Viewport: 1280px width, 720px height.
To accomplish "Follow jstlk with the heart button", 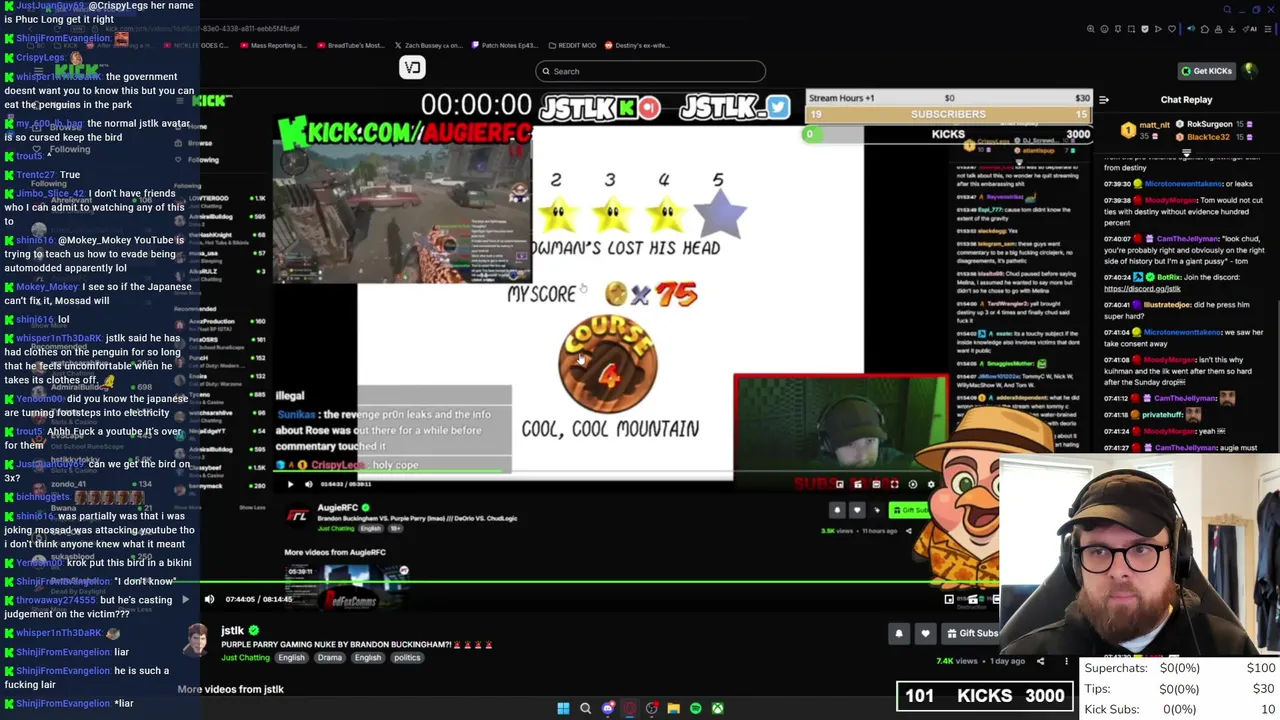I will [x=925, y=633].
